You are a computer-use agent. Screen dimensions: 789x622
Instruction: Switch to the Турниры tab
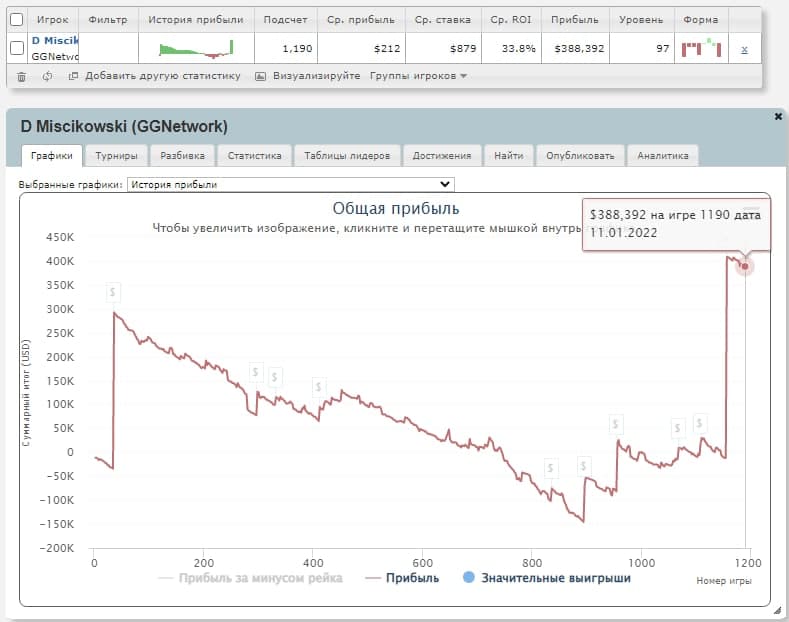[118, 156]
